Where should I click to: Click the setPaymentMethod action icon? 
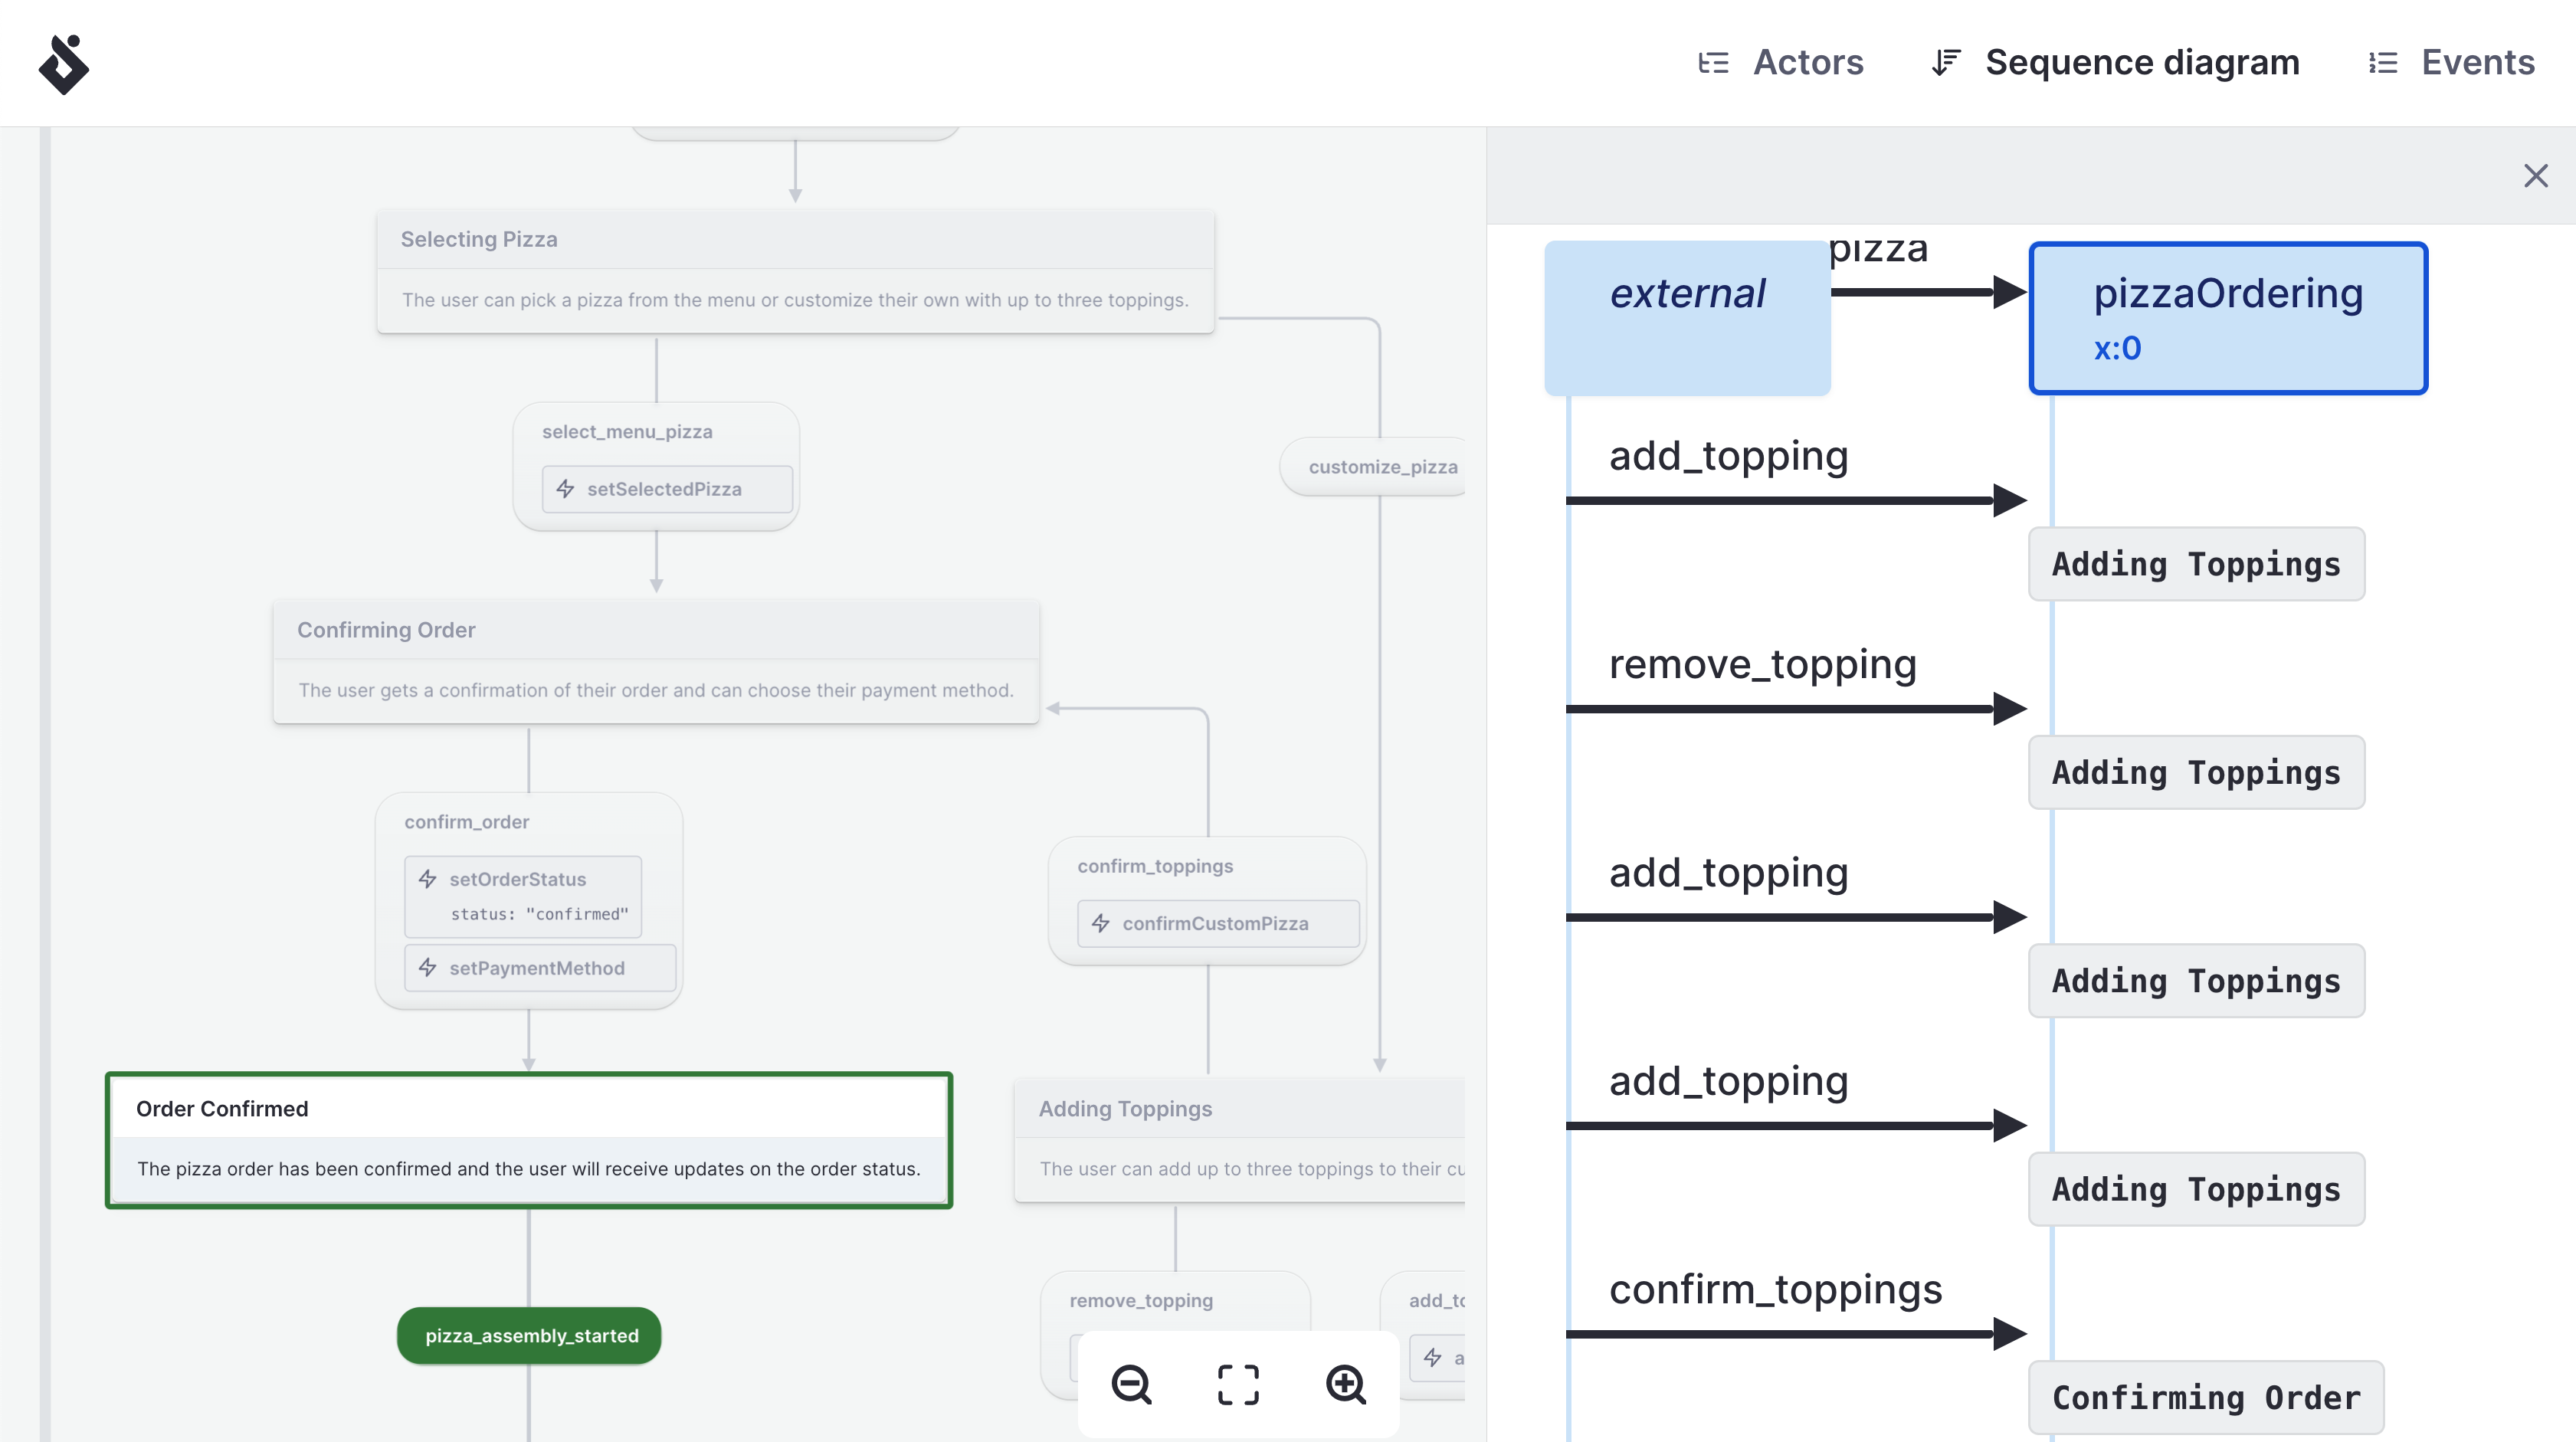click(428, 968)
